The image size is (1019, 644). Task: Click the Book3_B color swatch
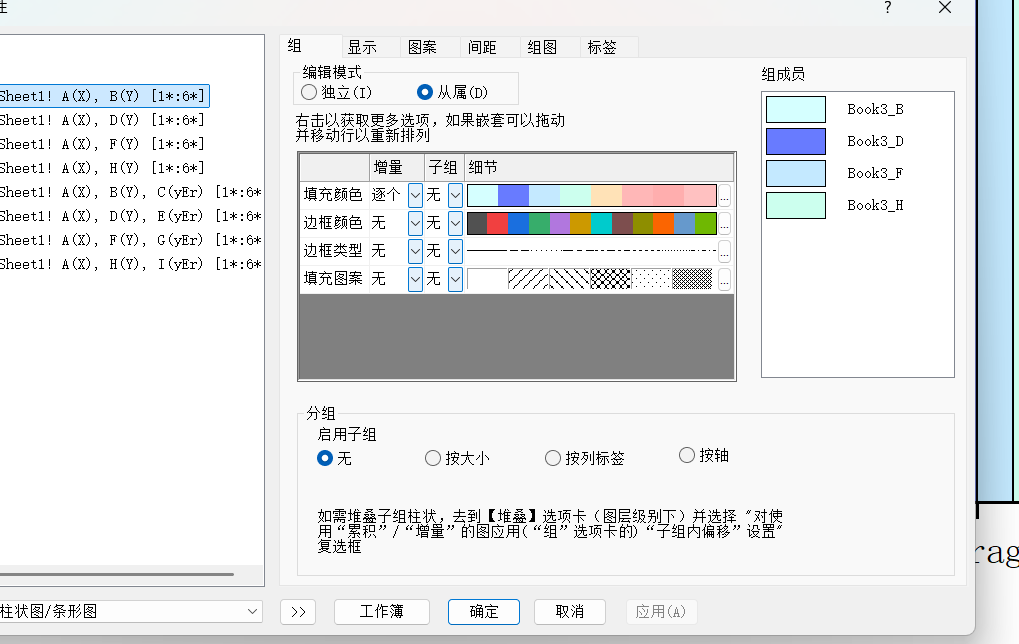tap(796, 109)
